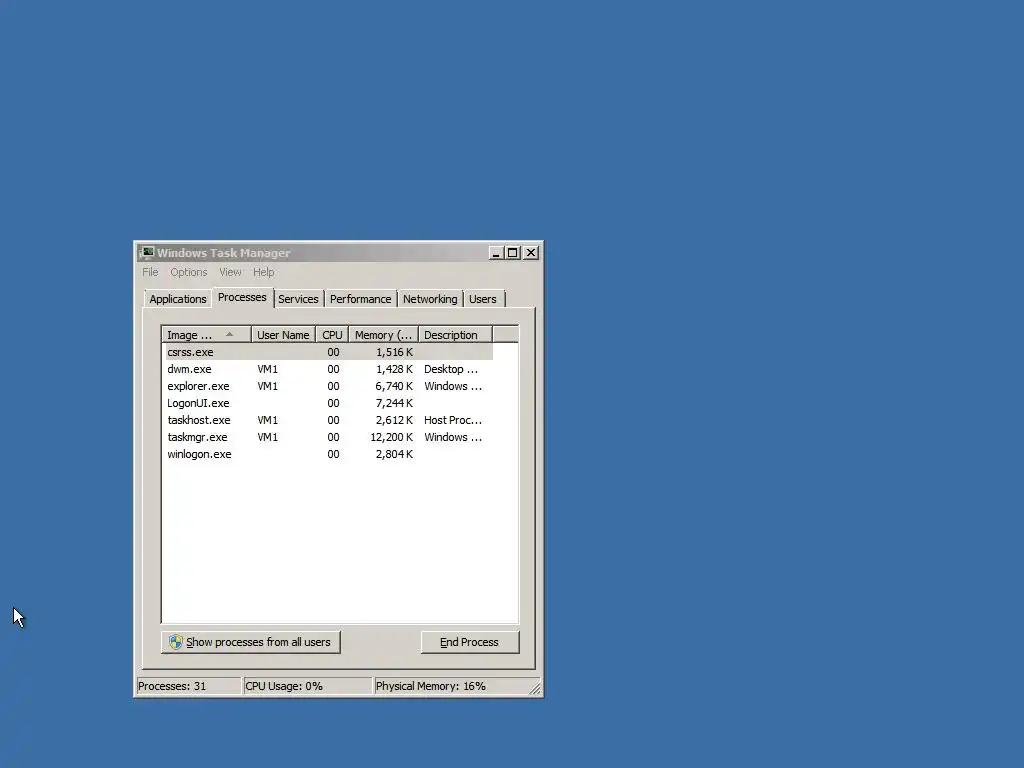
Task: Select the Processes tab
Action: [242, 297]
